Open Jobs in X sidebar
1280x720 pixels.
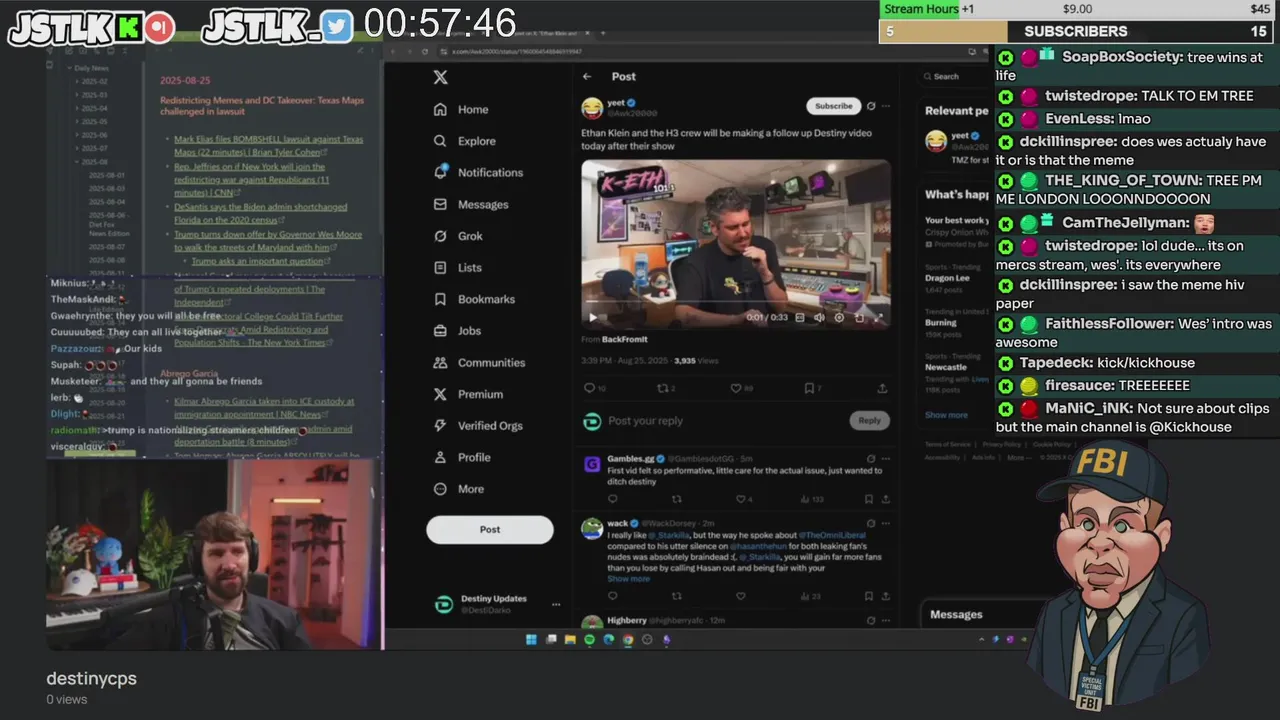[x=457, y=331]
